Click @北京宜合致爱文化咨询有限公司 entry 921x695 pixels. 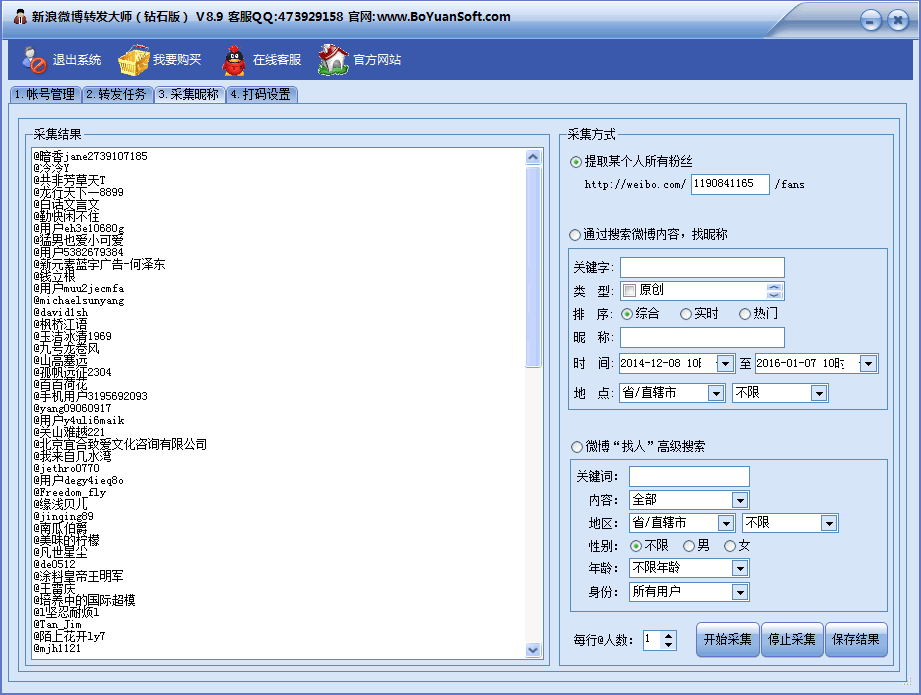(x=120, y=445)
